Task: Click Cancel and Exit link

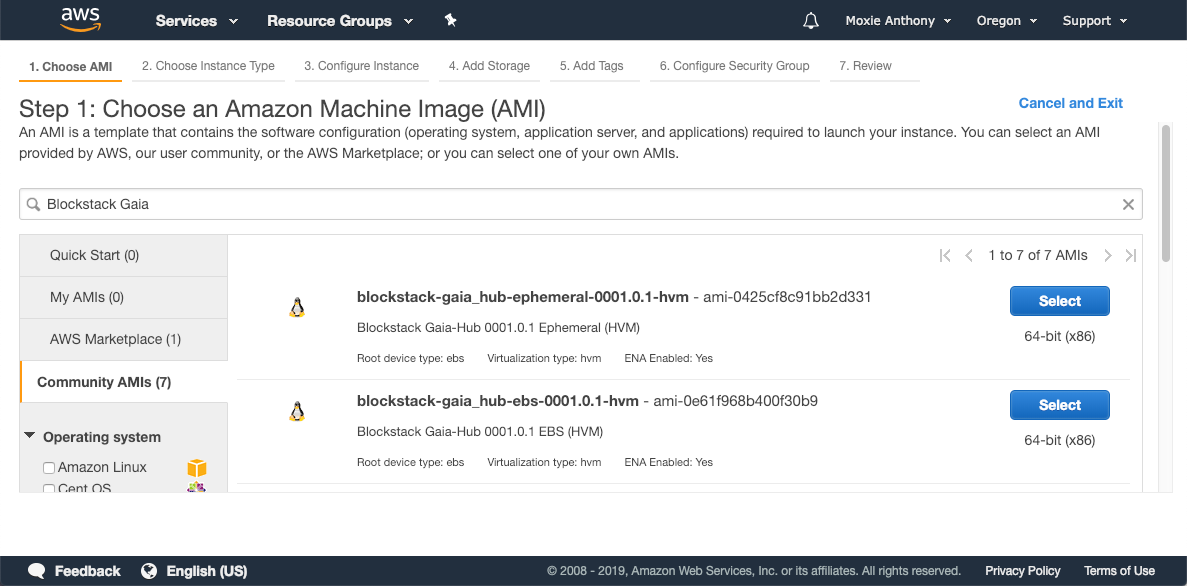Action: 1070,103
